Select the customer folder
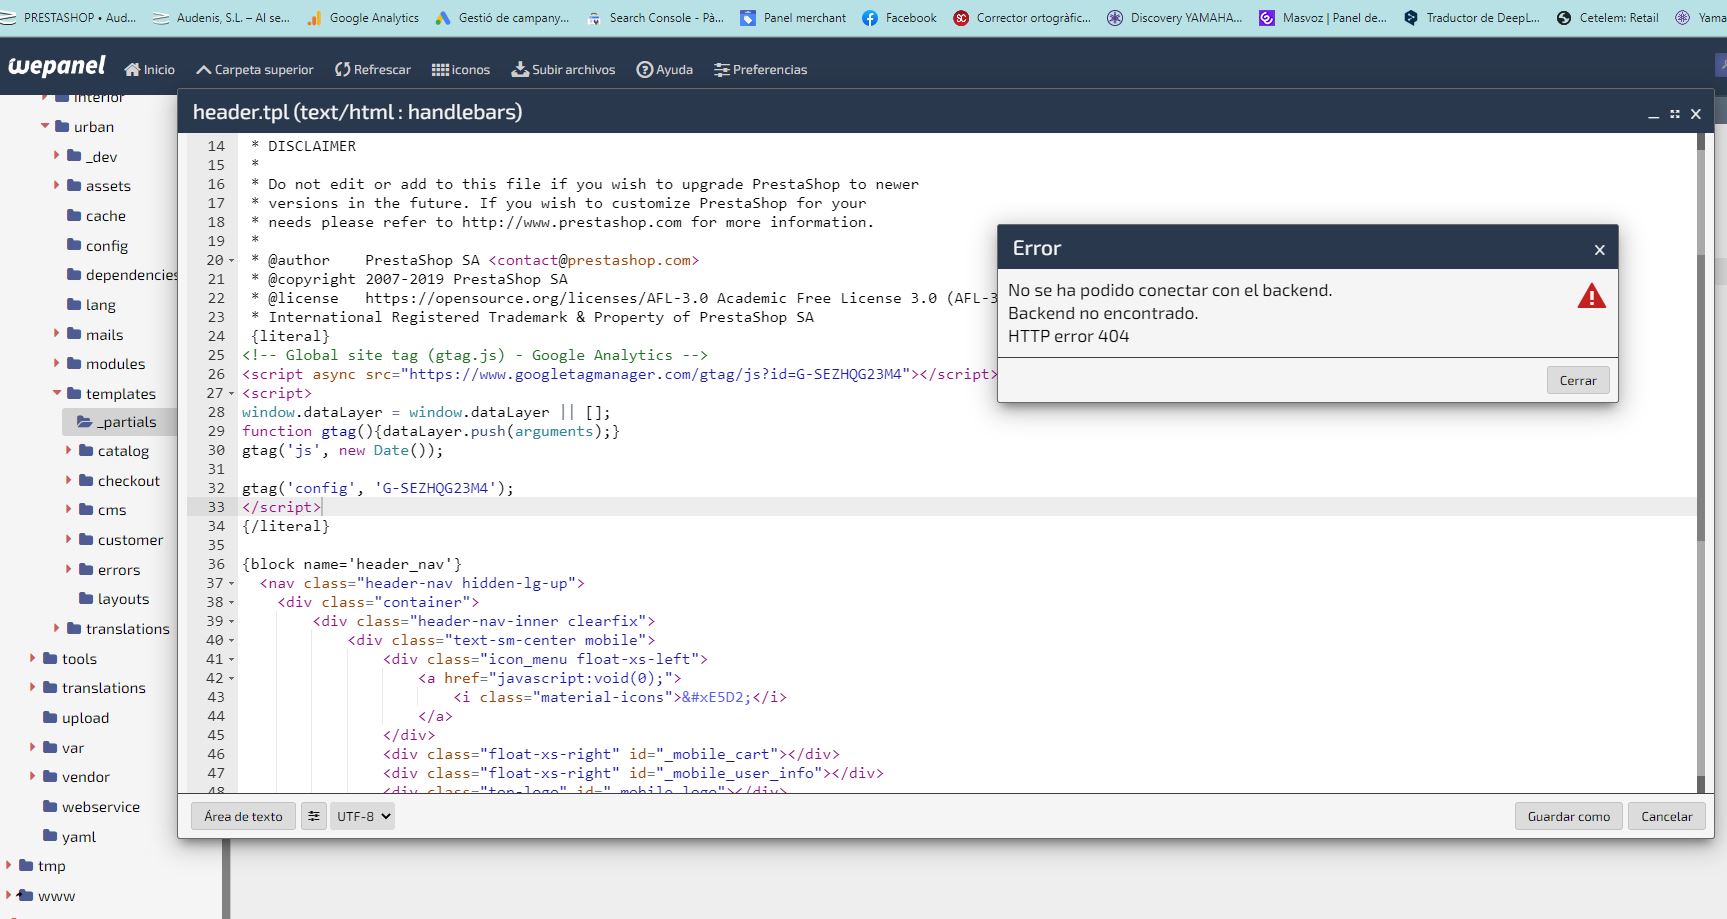 tap(121, 540)
